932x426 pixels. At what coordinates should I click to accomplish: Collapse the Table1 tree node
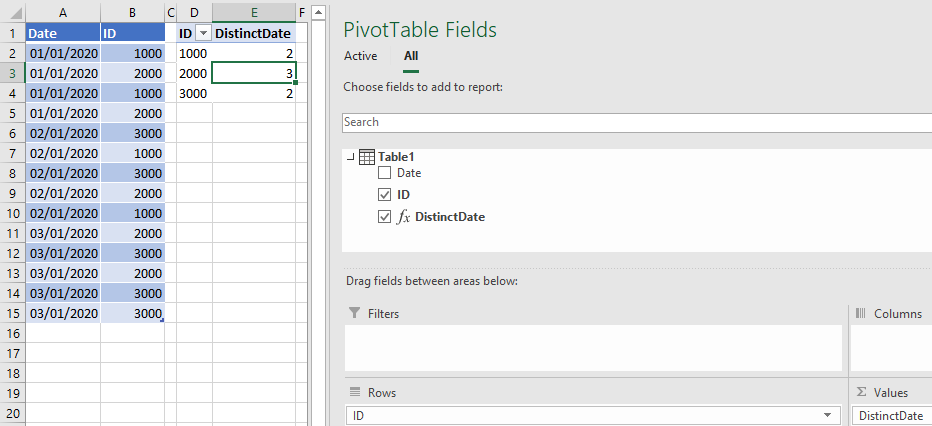click(351, 157)
